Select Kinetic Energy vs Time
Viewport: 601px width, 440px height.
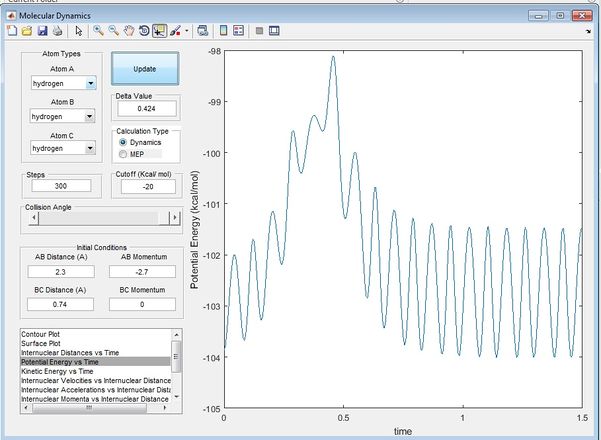[x=95, y=371]
